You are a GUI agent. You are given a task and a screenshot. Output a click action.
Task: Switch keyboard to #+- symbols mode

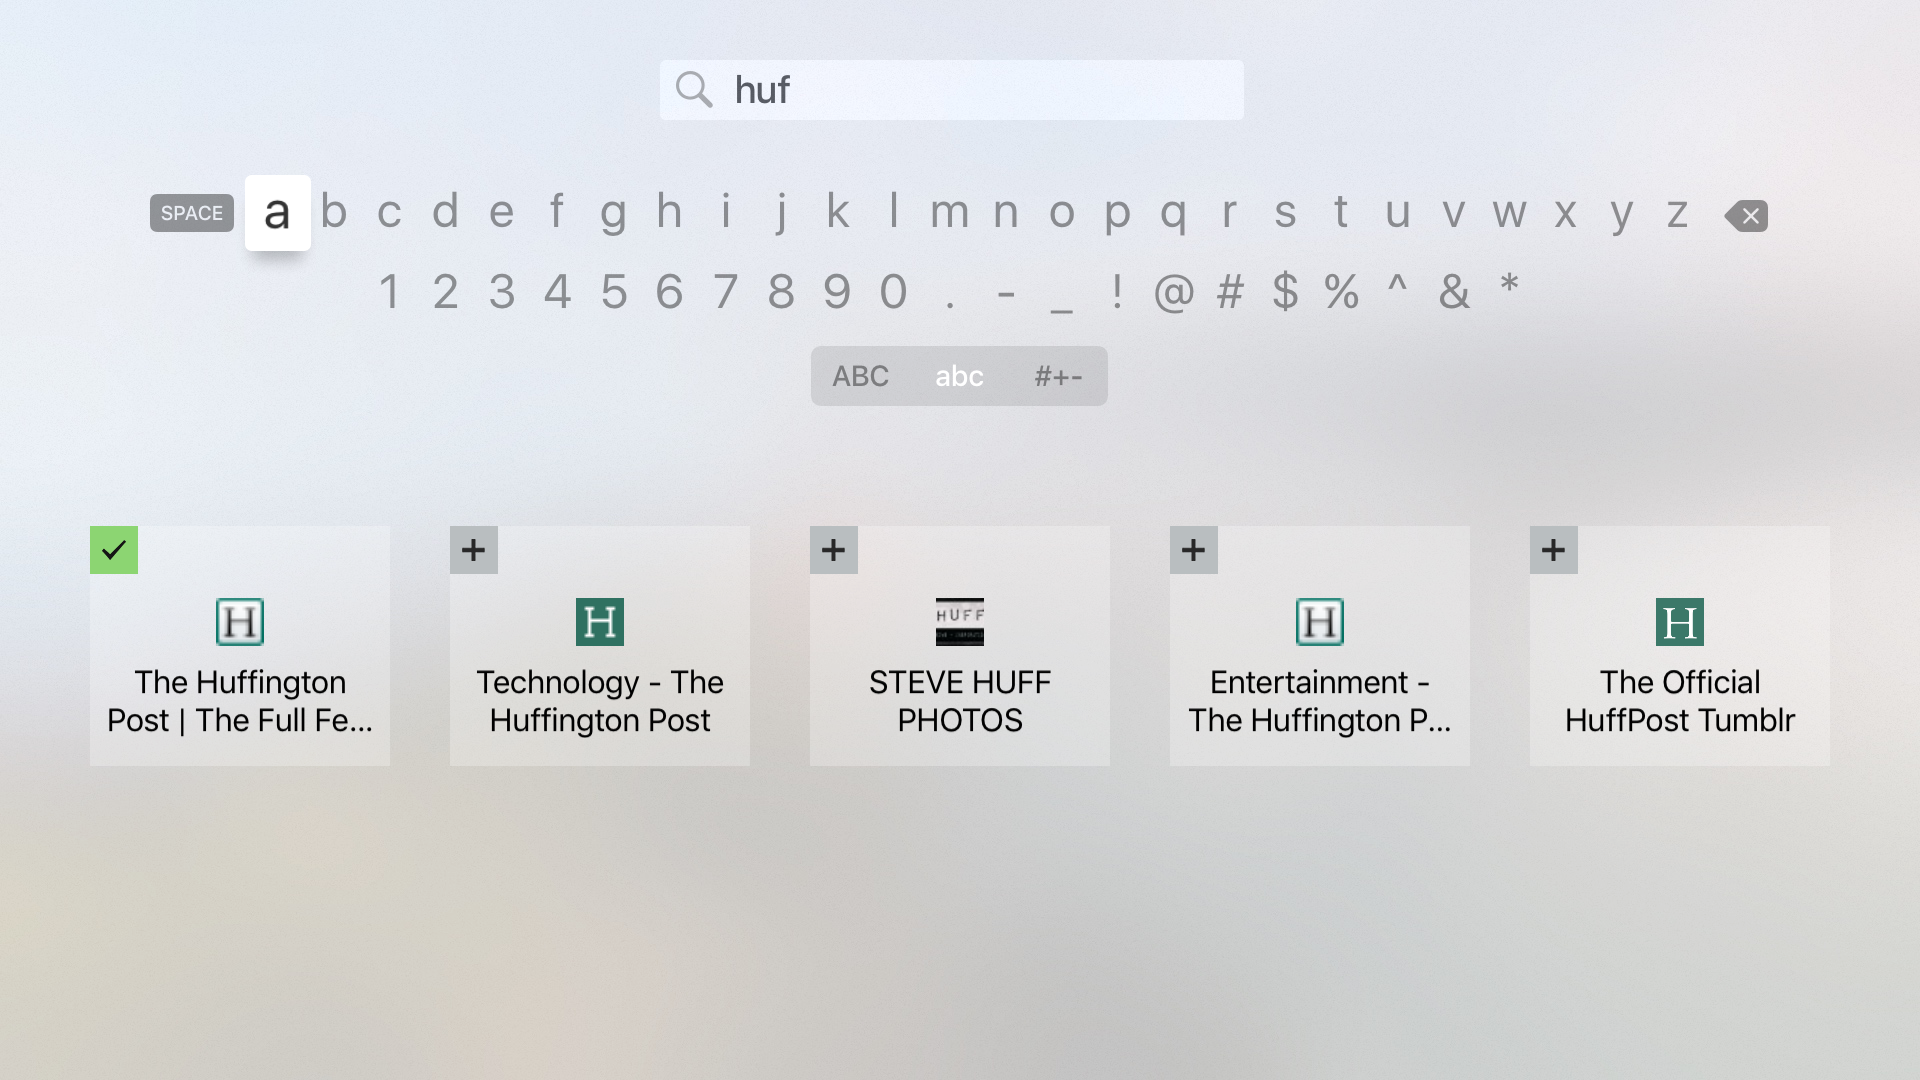pos(1058,376)
